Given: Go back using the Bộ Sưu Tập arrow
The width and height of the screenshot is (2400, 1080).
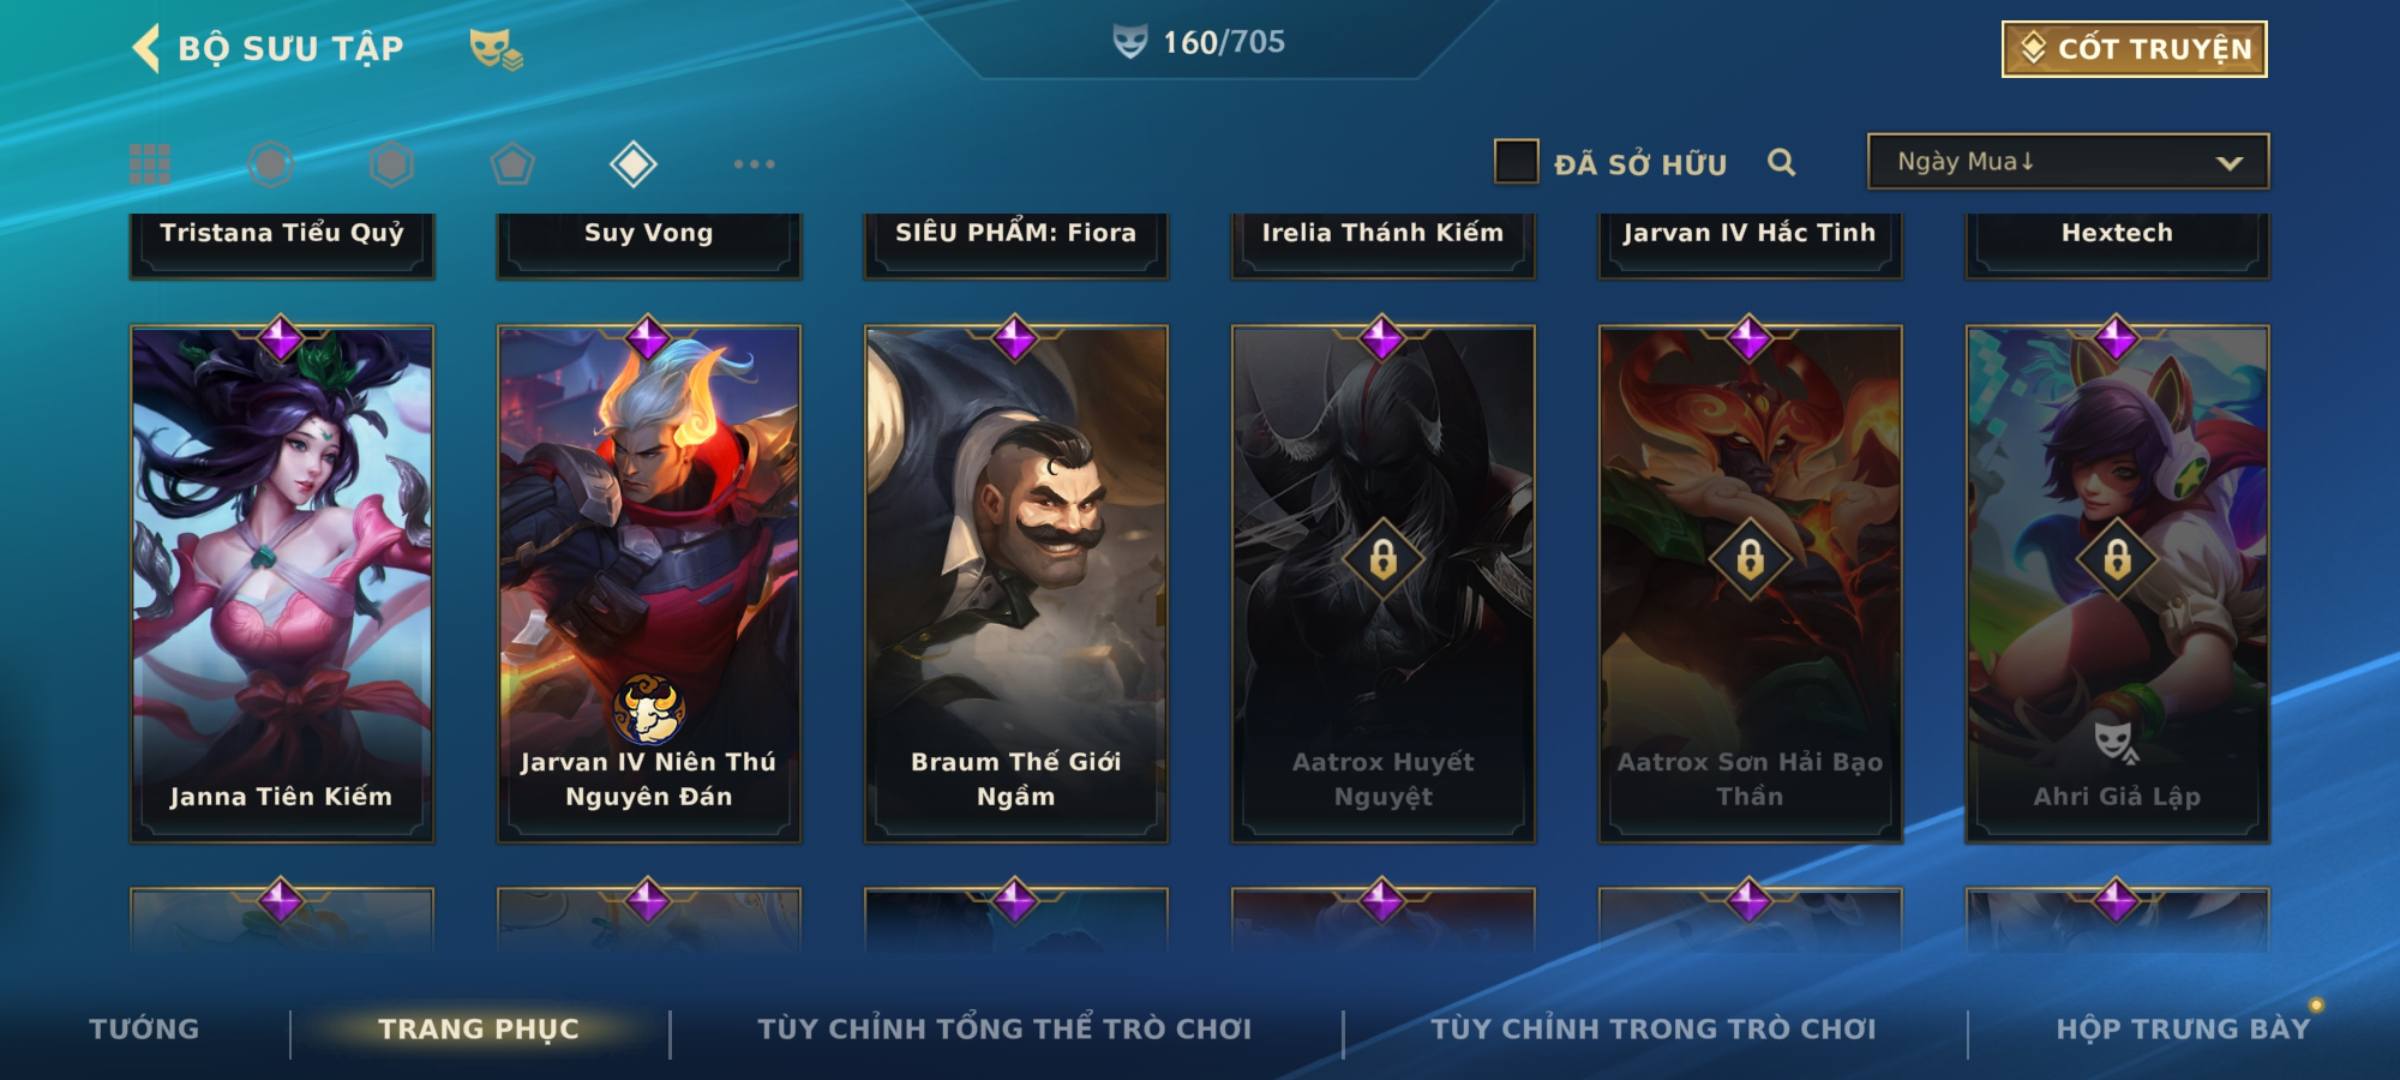Looking at the screenshot, I should point(146,48).
